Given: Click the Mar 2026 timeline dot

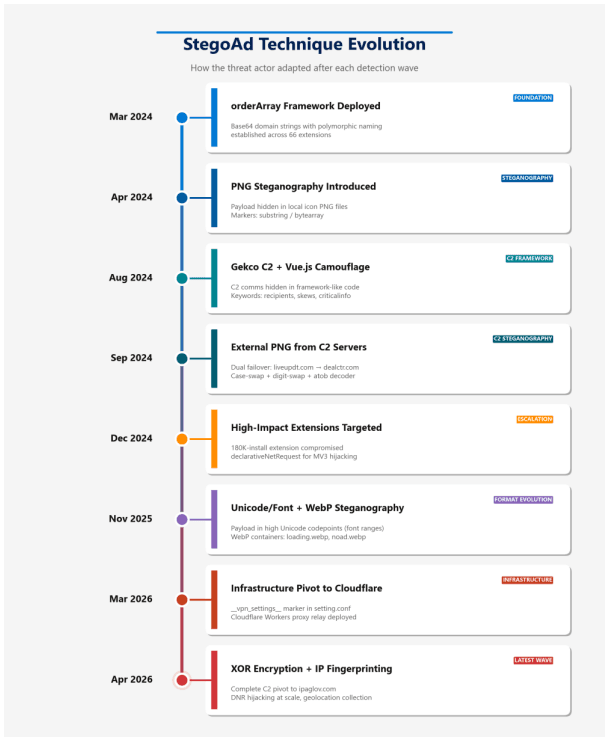Looking at the screenshot, I should [x=182, y=600].
